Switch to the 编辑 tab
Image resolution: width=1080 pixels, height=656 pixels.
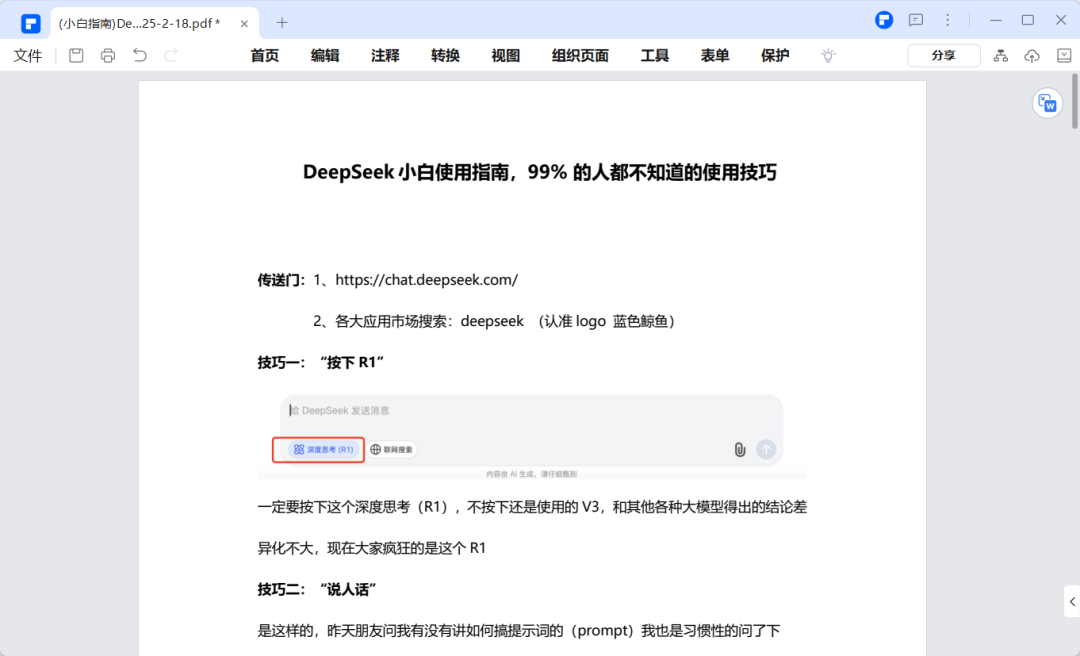tap(325, 56)
